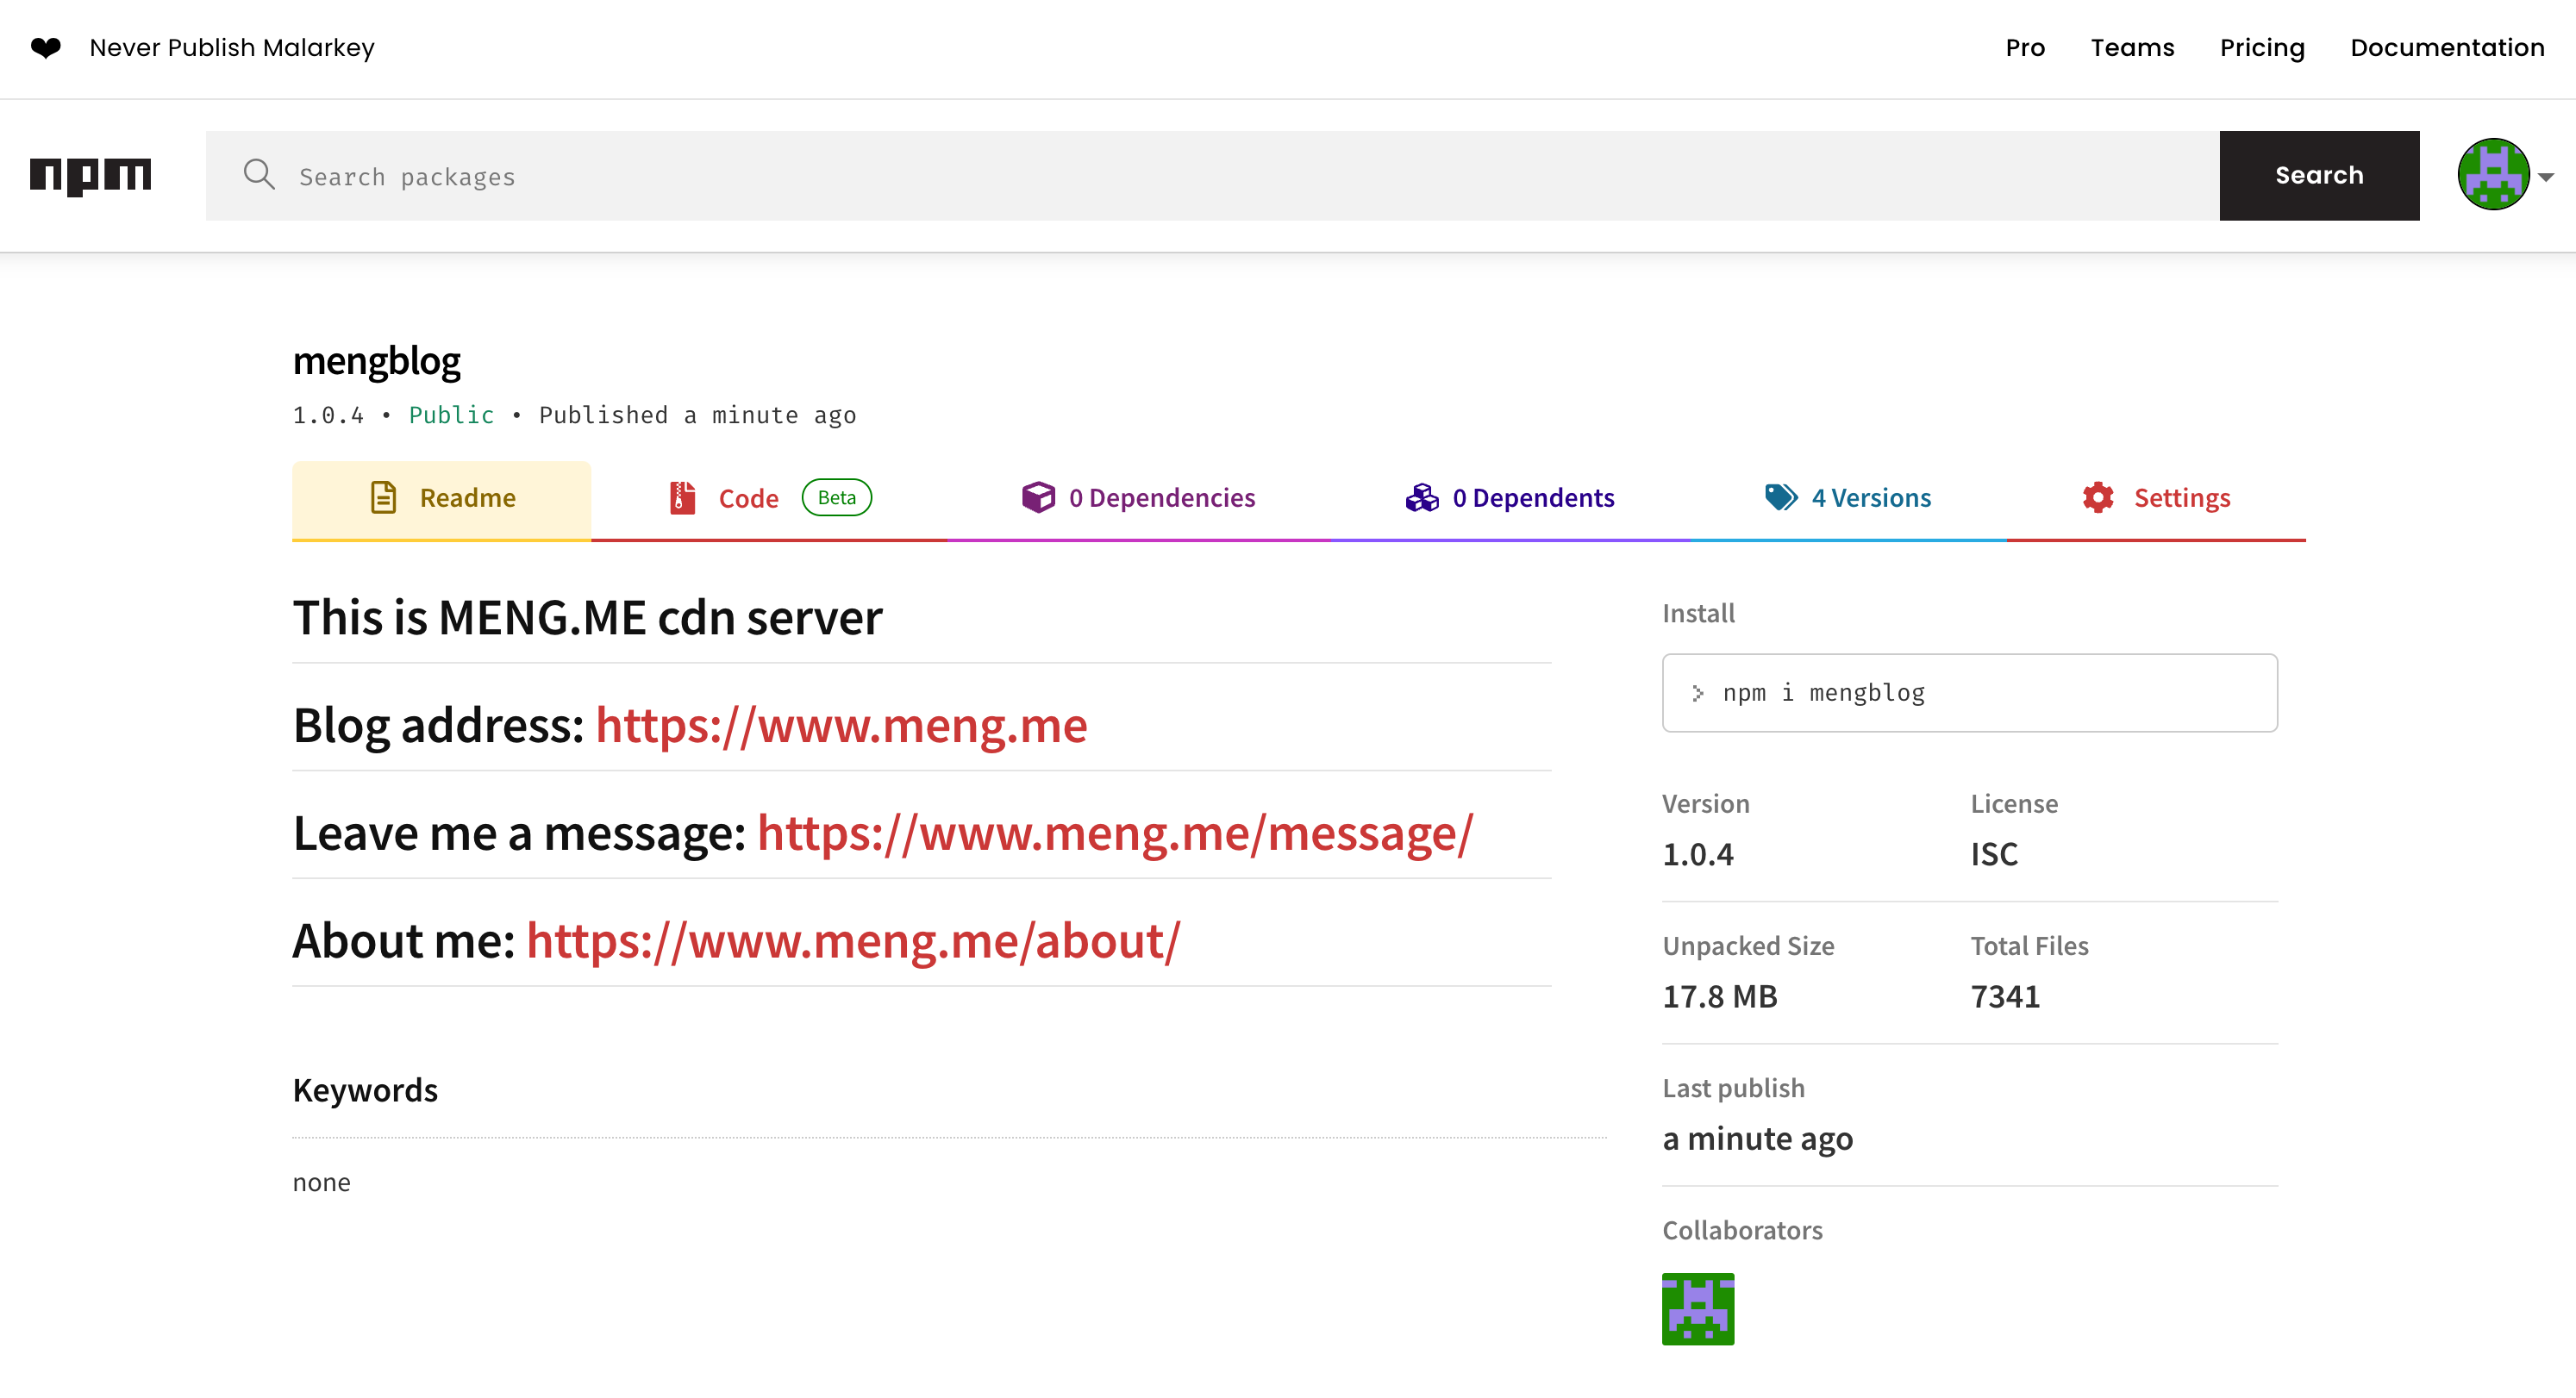The height and width of the screenshot is (1398, 2576).
Task: Click the 'none' keywords text
Action: click(321, 1182)
